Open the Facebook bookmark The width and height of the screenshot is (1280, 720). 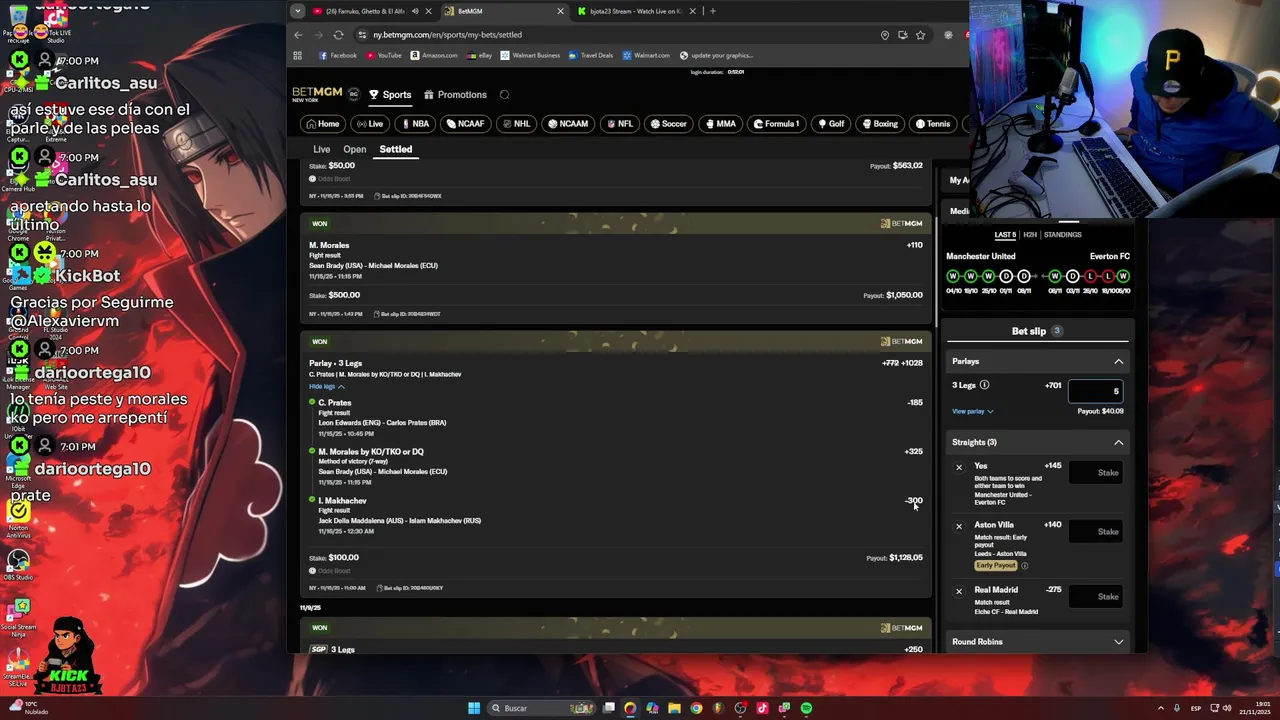point(338,56)
